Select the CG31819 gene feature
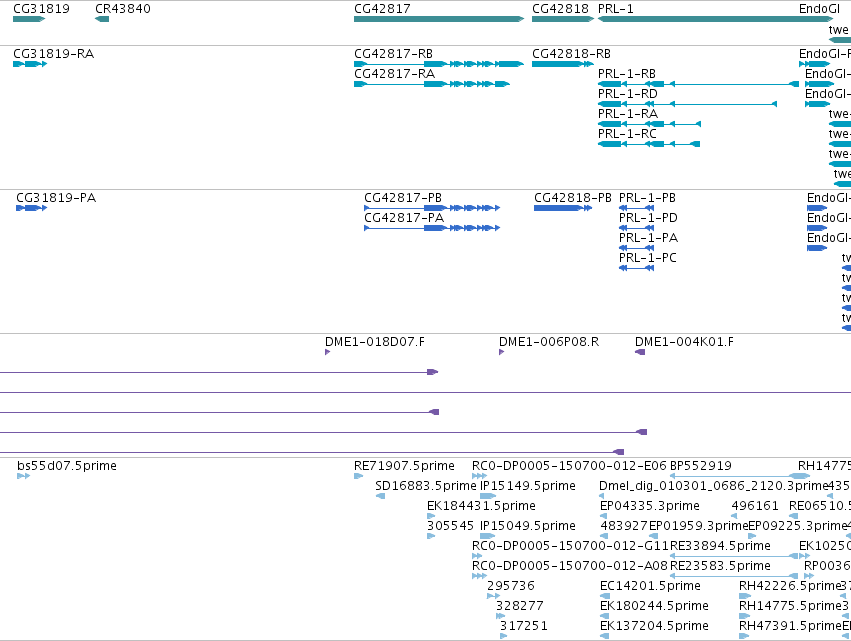851x641 pixels. click(29, 19)
